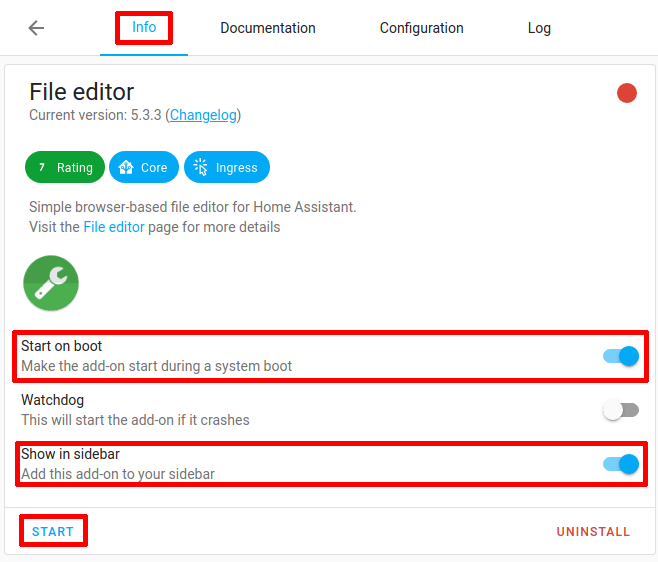658x562 pixels.
Task: Uninstall the File editor add-on
Action: pos(593,531)
